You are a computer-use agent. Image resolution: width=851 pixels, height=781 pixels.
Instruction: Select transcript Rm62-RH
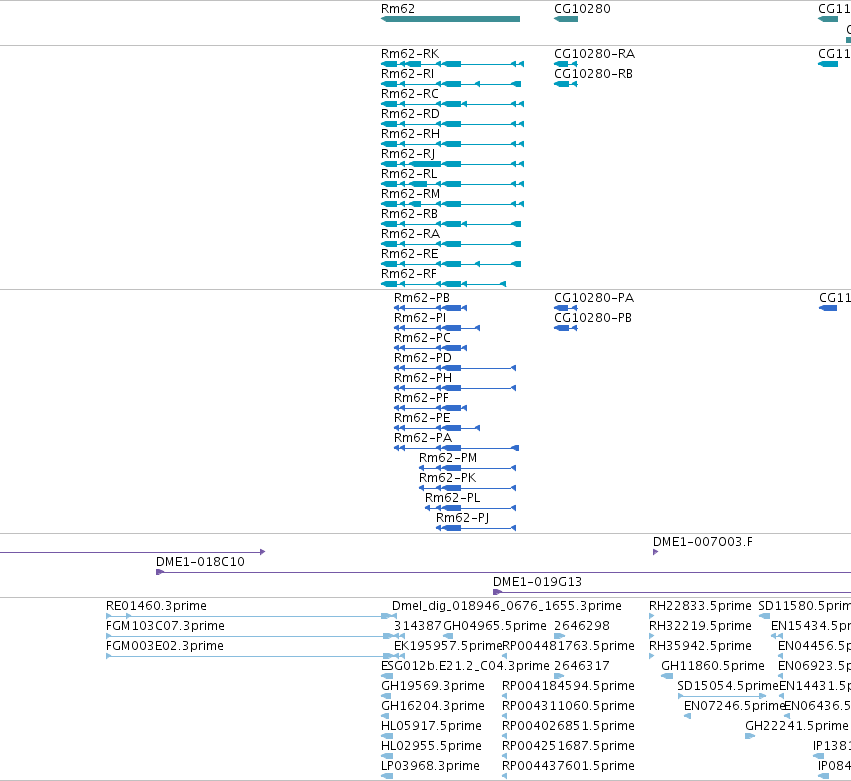(x=453, y=144)
